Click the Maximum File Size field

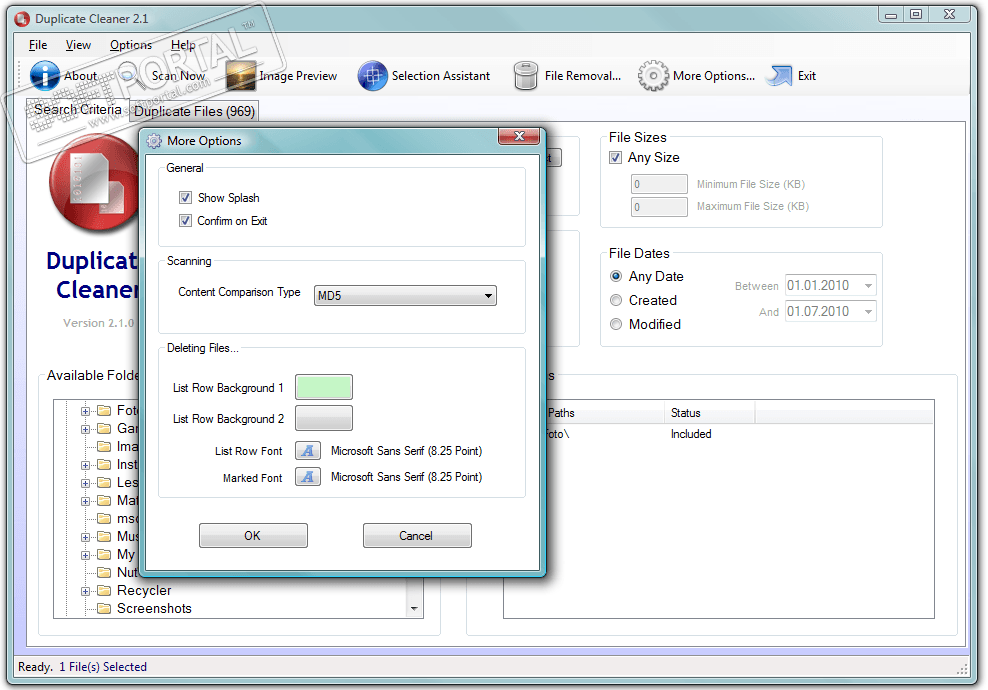[659, 207]
